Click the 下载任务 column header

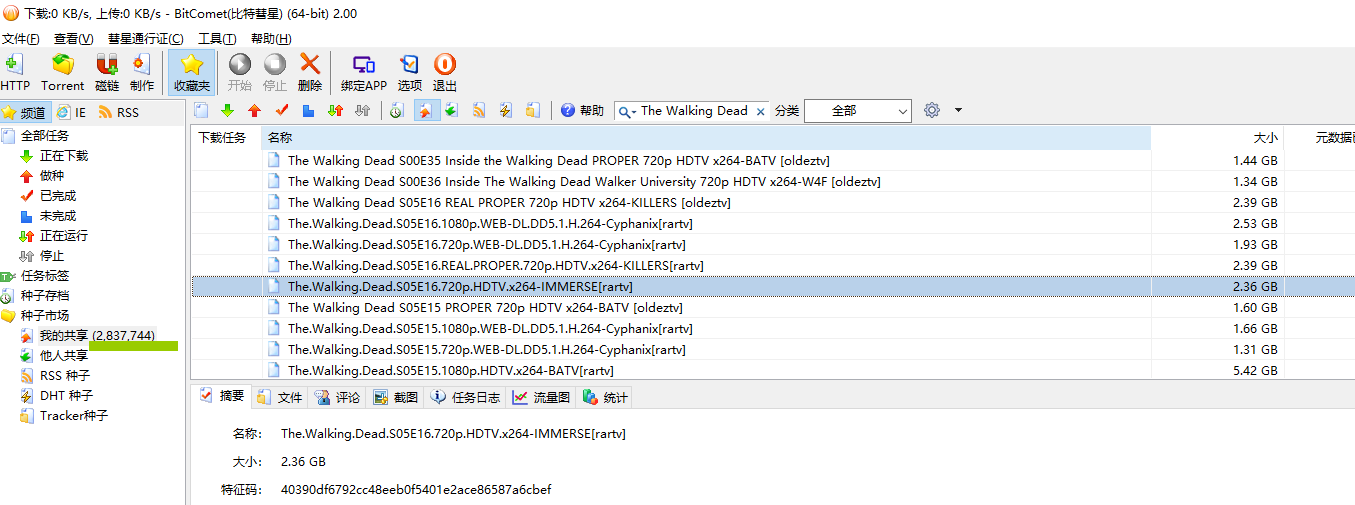(x=225, y=138)
